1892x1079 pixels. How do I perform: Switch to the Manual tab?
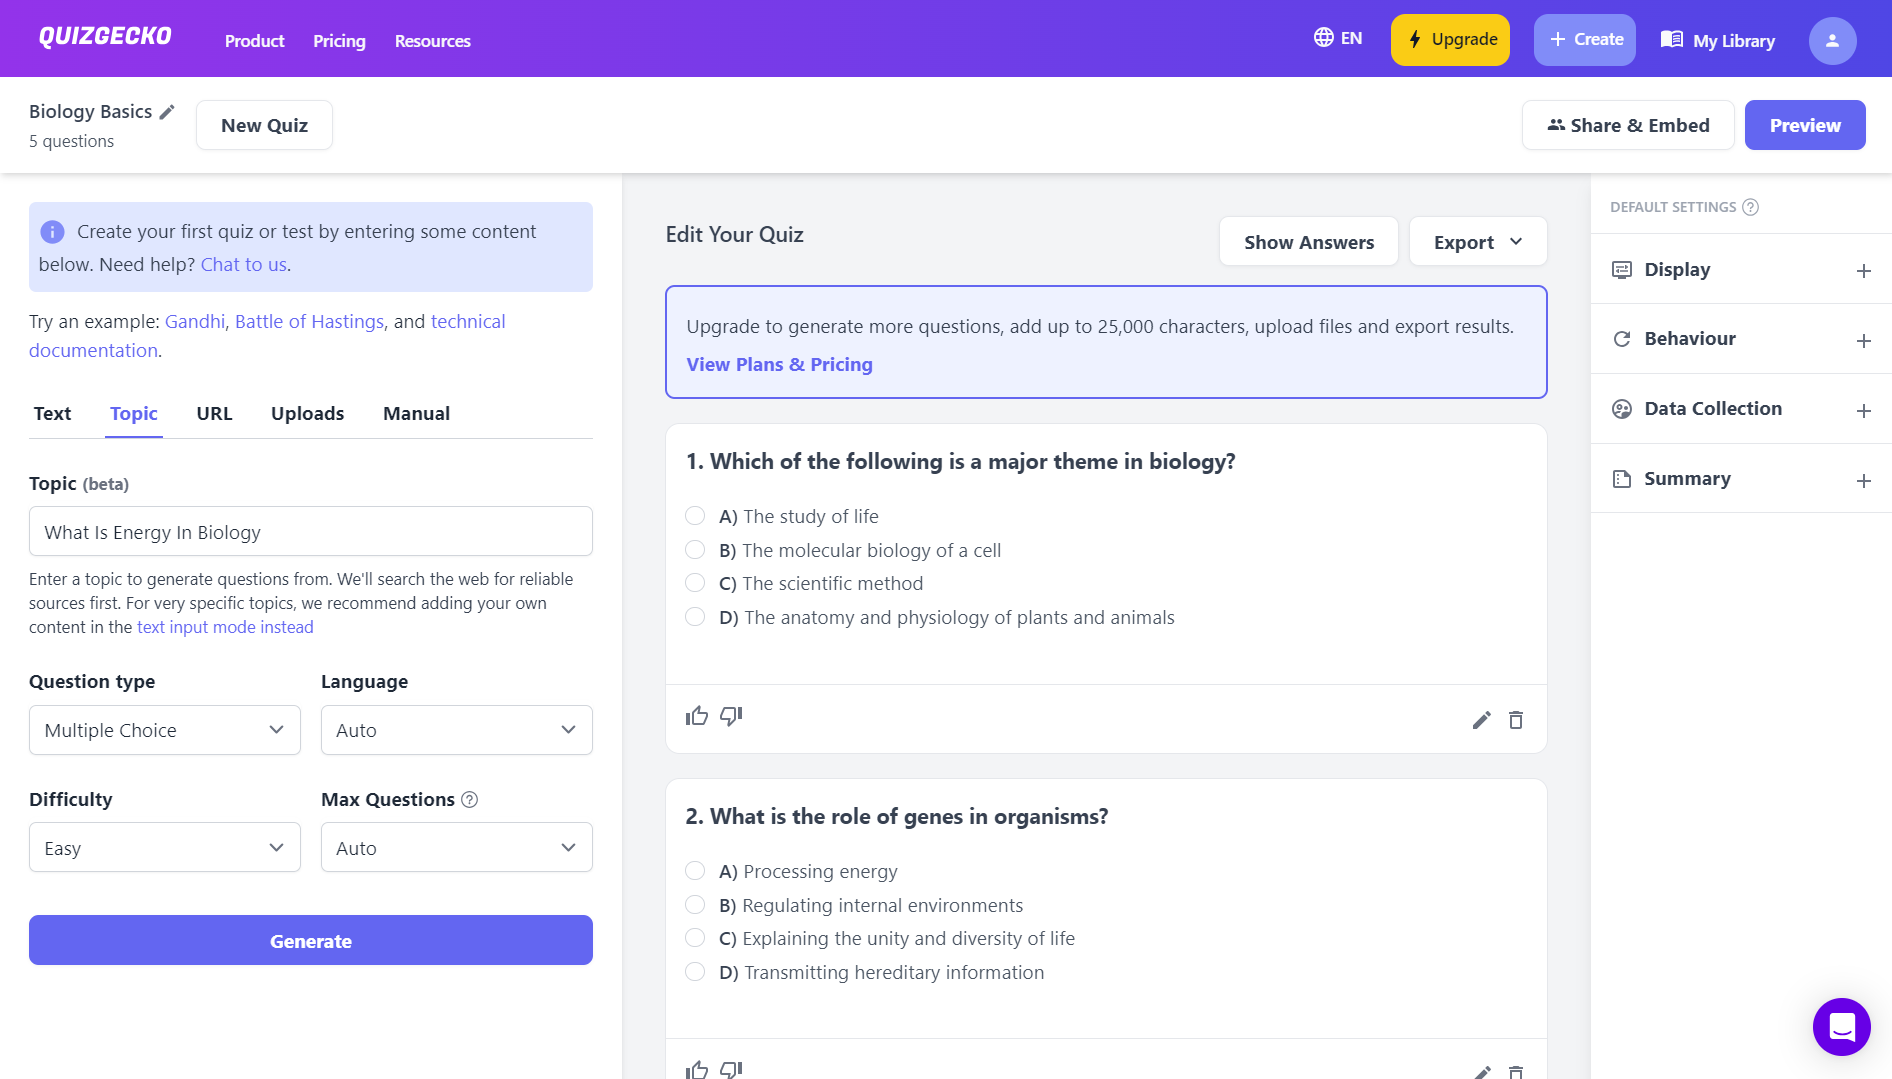pyautogui.click(x=416, y=414)
